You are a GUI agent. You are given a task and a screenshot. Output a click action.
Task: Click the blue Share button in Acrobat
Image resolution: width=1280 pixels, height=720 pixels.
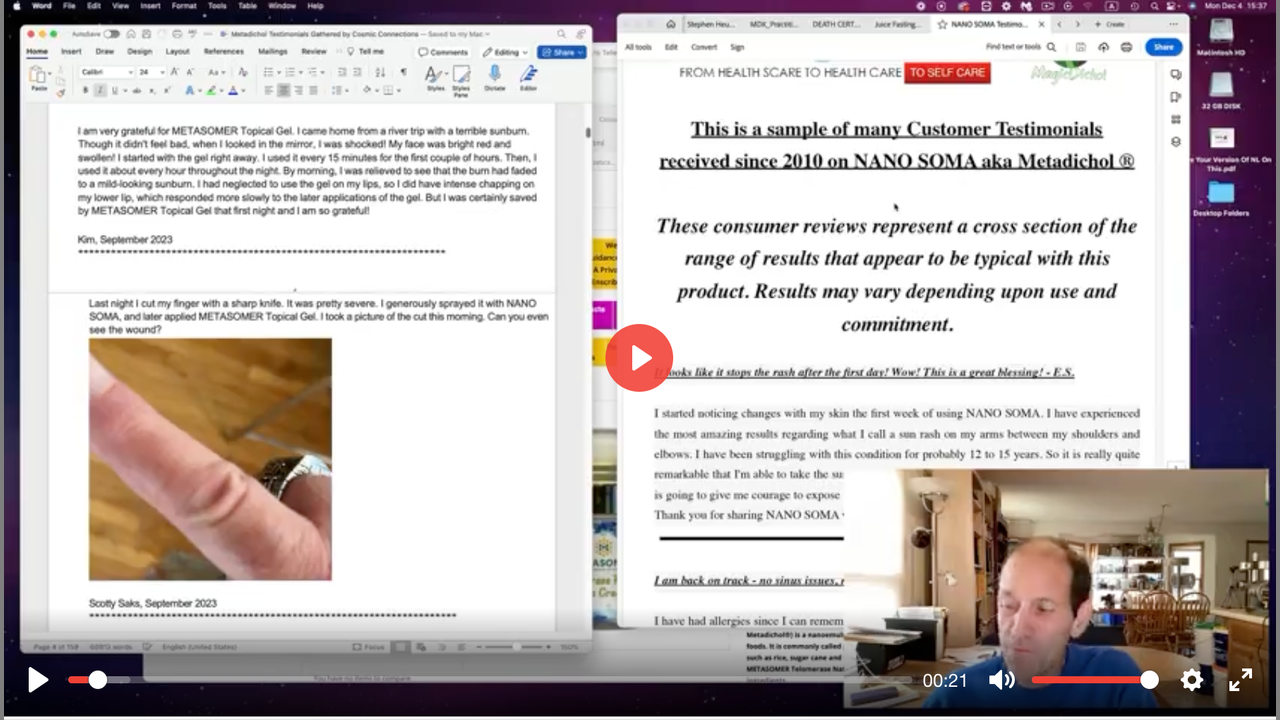point(1163,47)
